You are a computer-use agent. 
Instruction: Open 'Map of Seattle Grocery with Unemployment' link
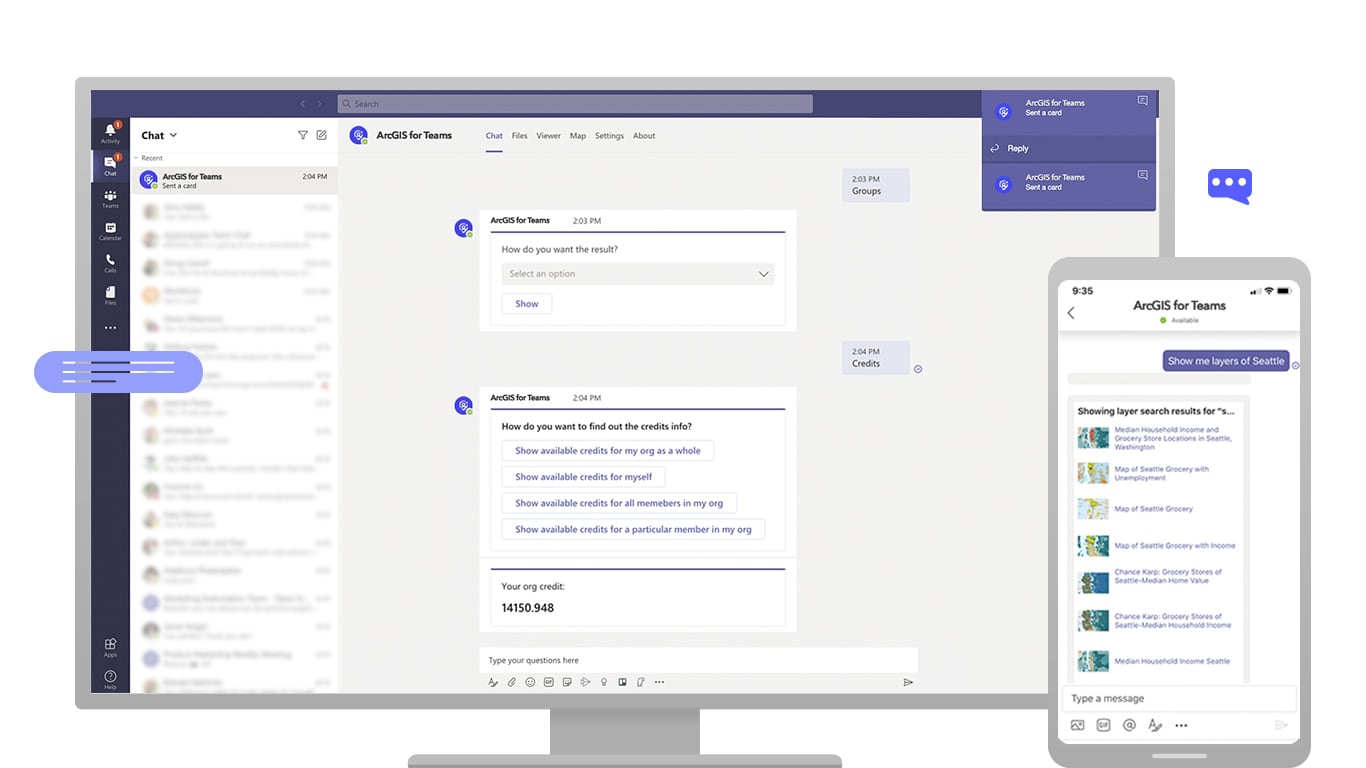point(1161,473)
